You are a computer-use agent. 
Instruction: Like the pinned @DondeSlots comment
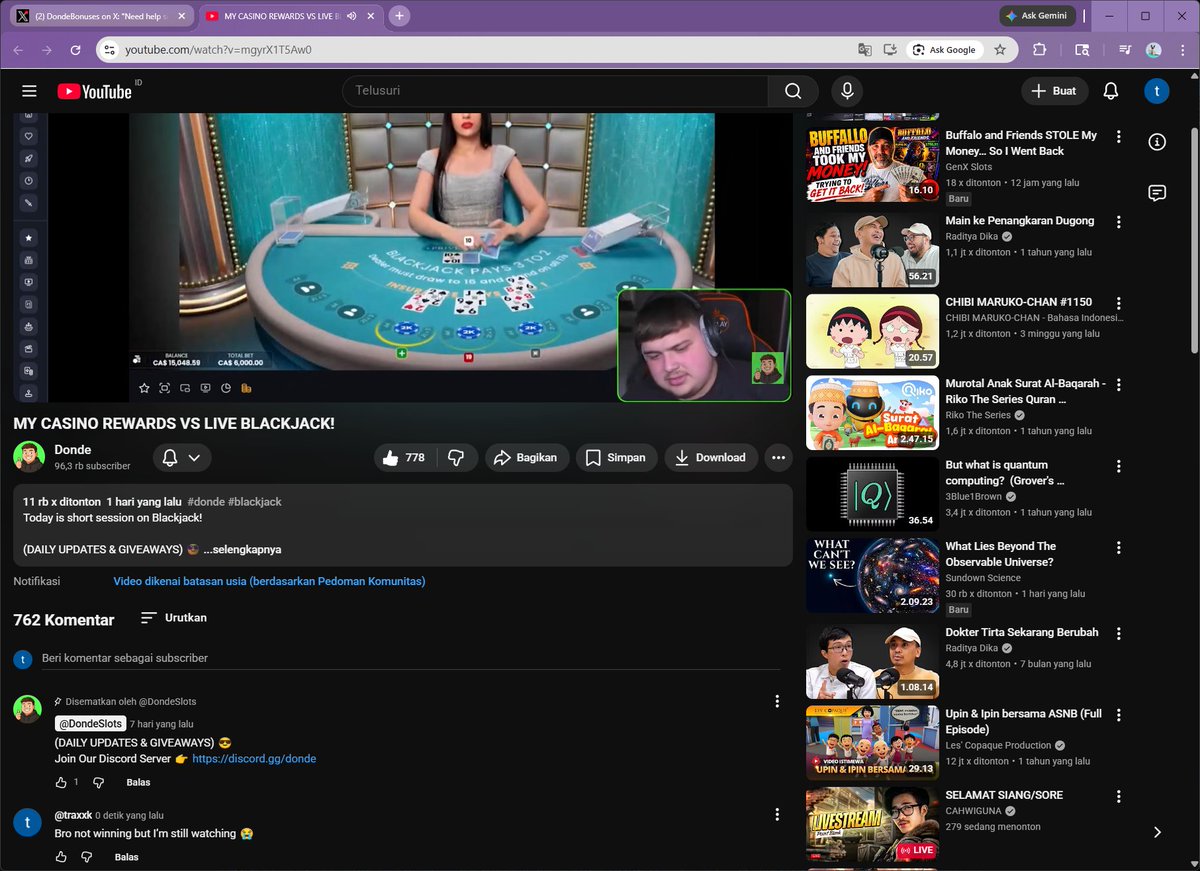[61, 782]
